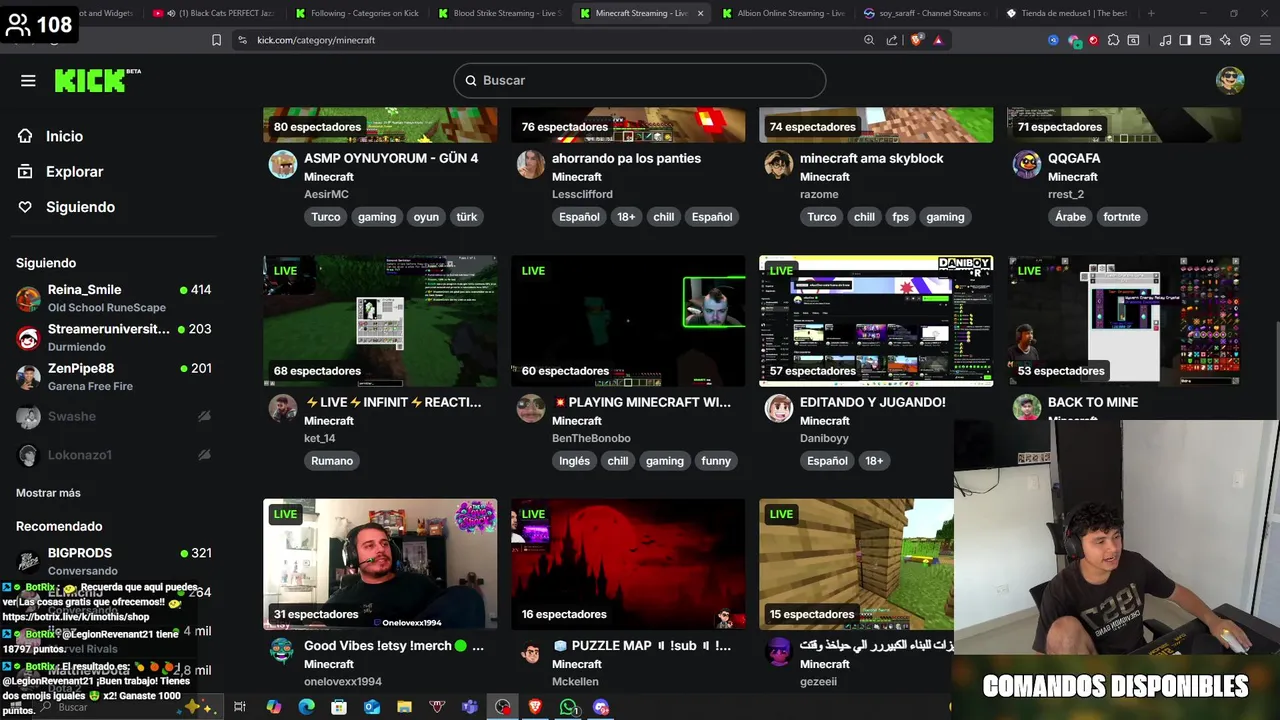1280x720 pixels.
Task: Open File Explorer from the taskbar
Action: point(404,707)
